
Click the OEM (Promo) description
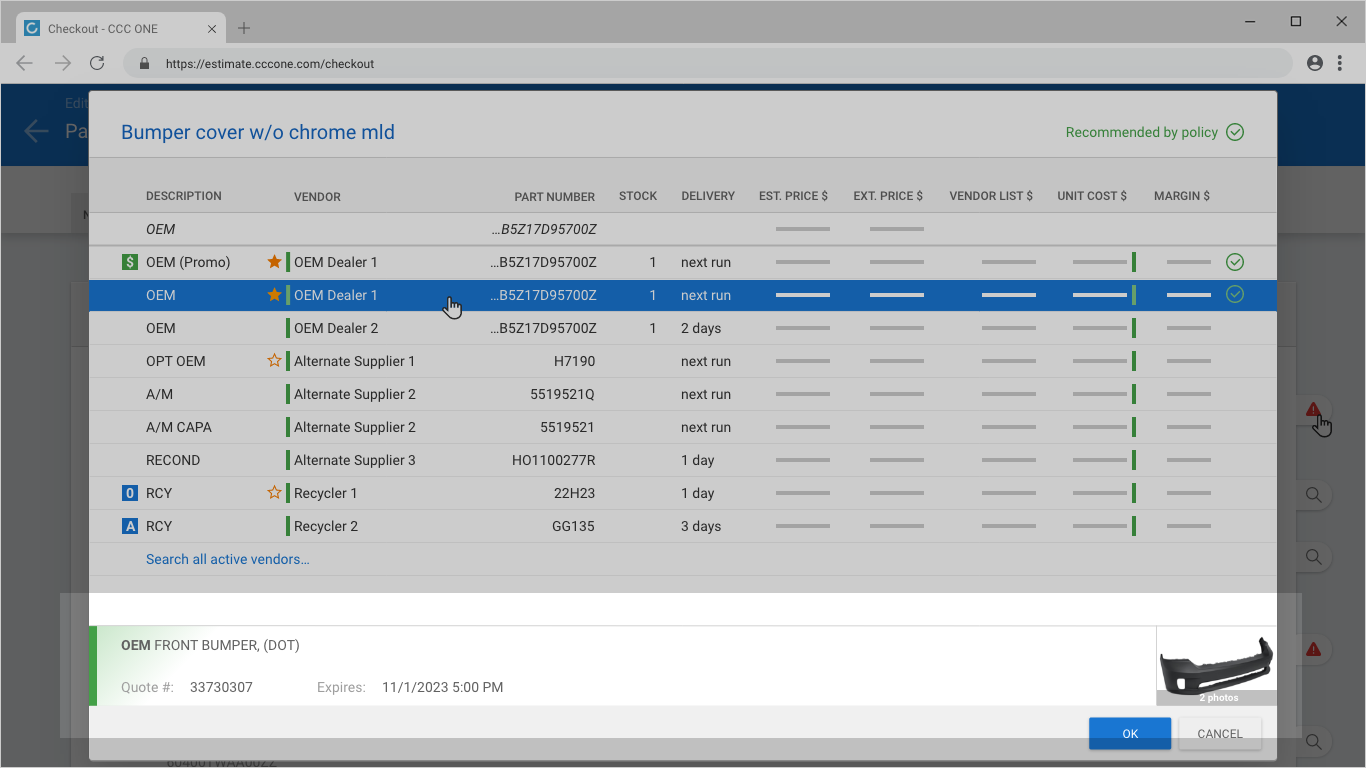click(188, 262)
